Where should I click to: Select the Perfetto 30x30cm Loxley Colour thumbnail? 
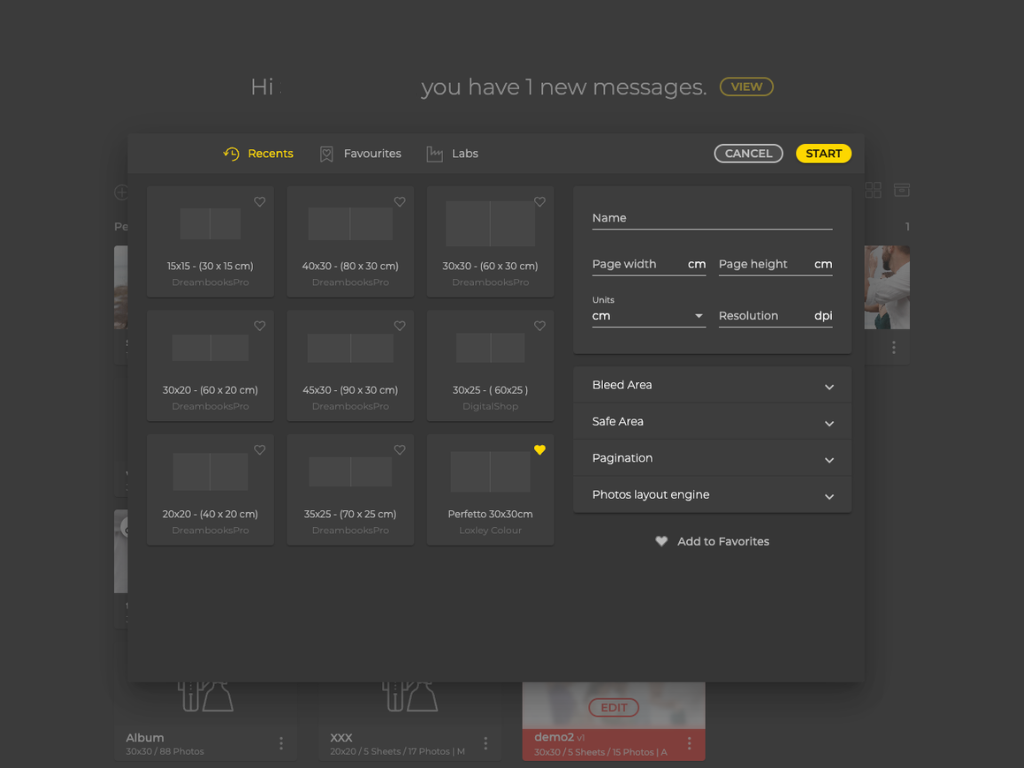point(490,472)
